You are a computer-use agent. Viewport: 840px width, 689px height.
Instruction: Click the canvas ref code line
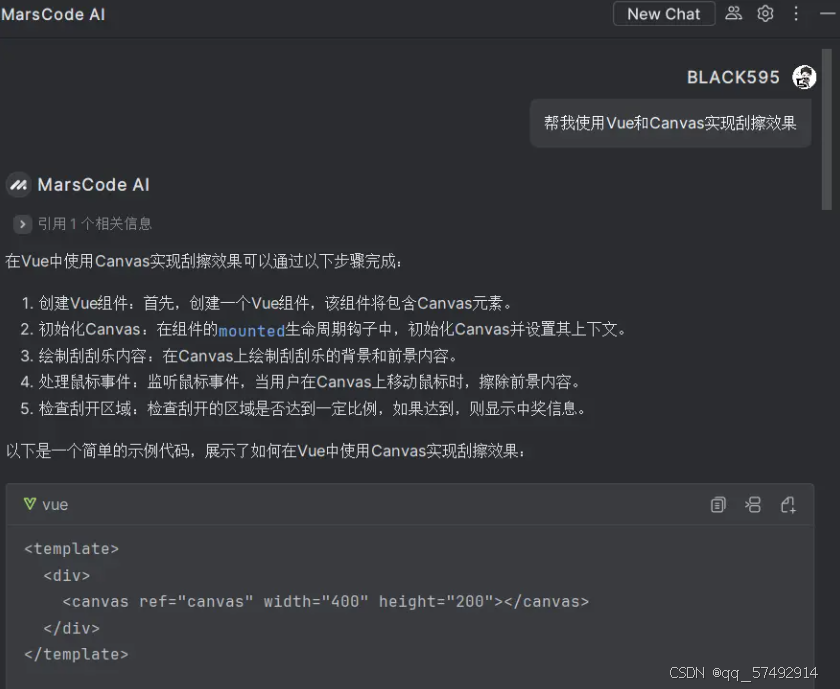(326, 602)
